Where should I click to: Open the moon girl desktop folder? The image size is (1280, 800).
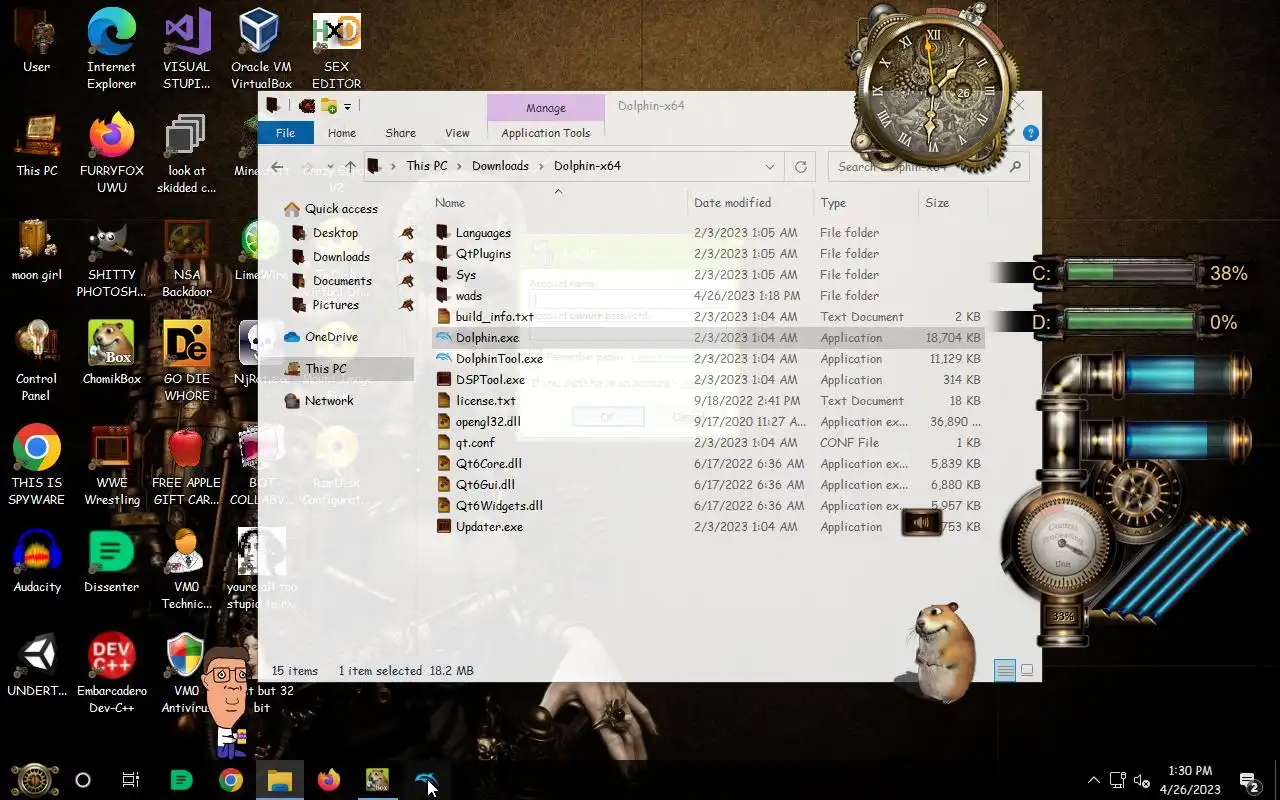[37, 250]
